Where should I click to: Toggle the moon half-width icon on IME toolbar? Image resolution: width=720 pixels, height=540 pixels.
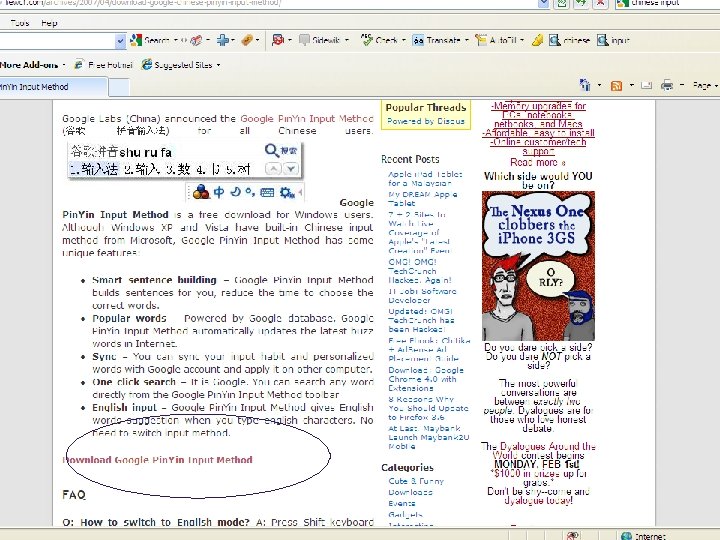pyautogui.click(x=236, y=192)
